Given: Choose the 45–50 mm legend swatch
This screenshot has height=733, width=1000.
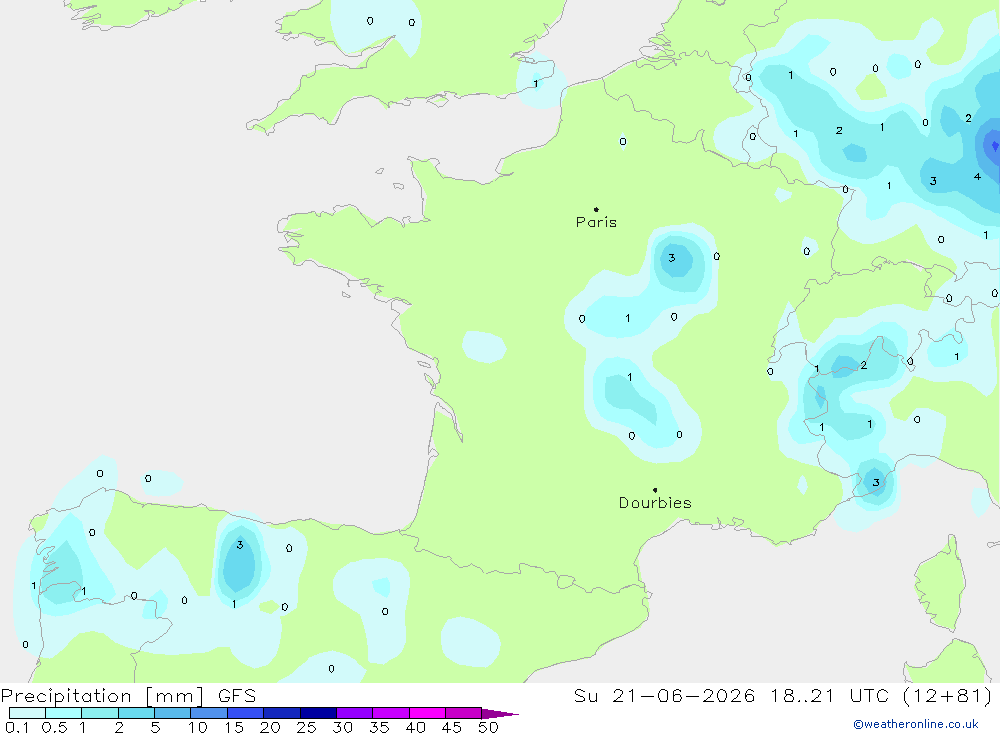Looking at the screenshot, I should 464,713.
